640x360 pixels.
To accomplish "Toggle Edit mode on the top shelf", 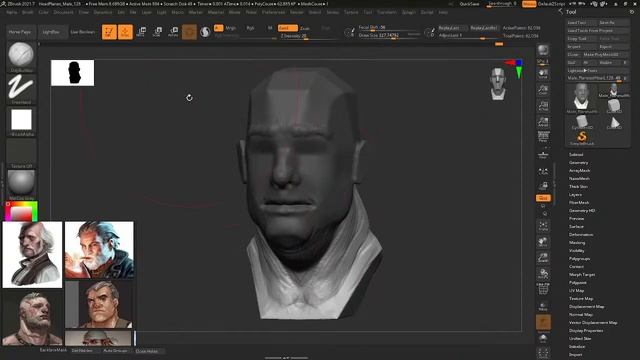I will pos(109,32).
